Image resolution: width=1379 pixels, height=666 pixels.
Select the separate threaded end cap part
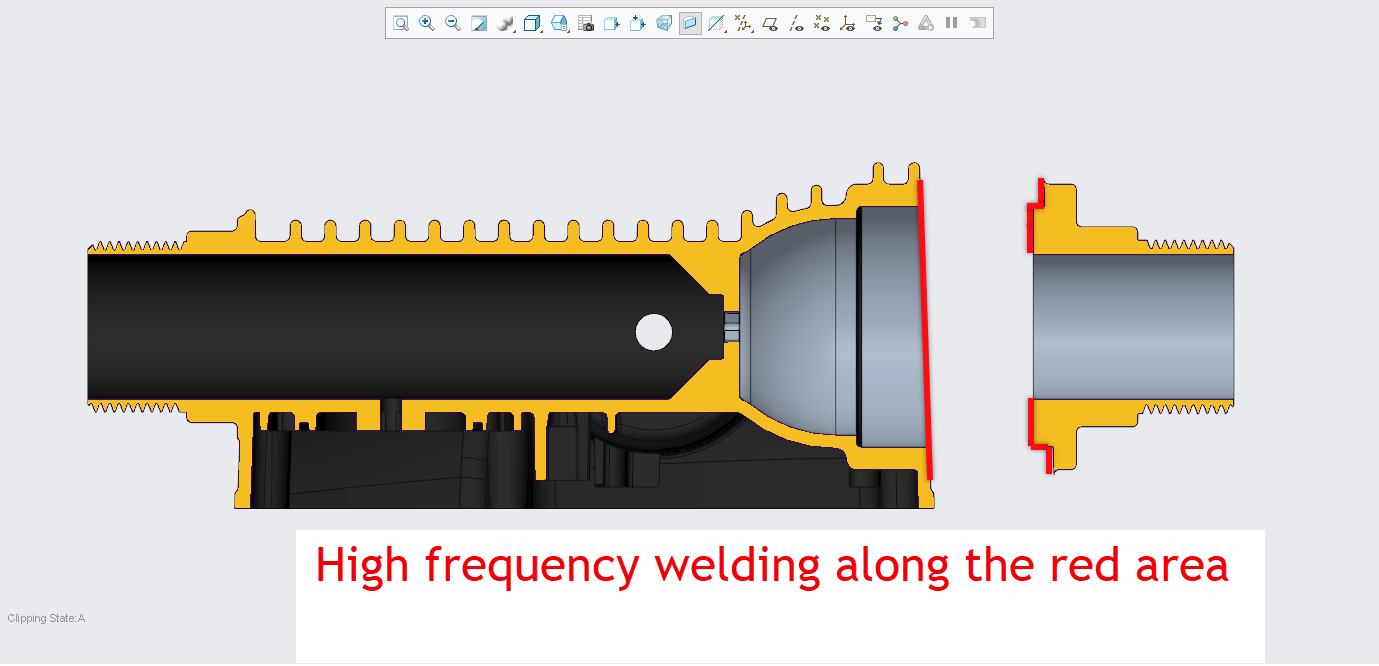[x=1133, y=326]
